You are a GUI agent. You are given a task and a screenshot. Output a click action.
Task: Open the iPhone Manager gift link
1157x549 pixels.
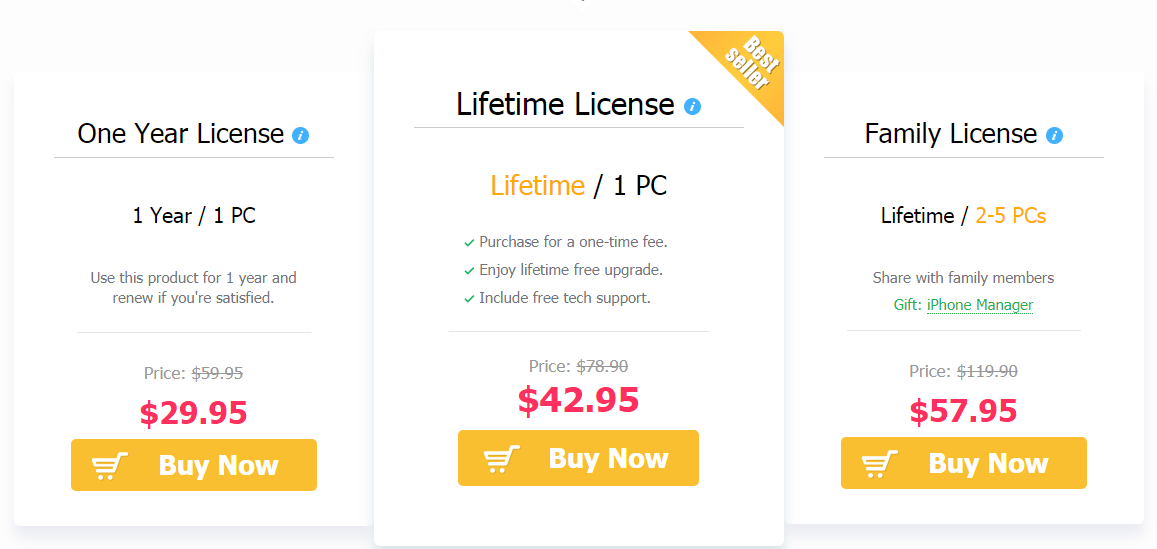click(x=980, y=305)
